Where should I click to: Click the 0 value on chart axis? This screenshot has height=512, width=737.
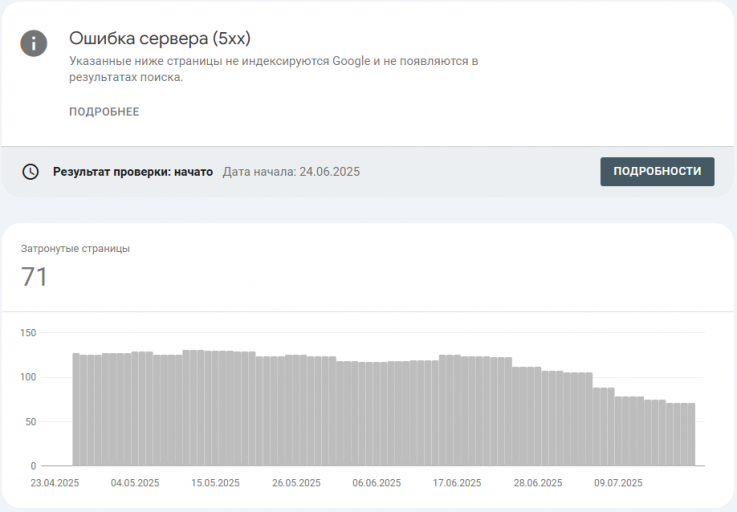click(x=33, y=466)
